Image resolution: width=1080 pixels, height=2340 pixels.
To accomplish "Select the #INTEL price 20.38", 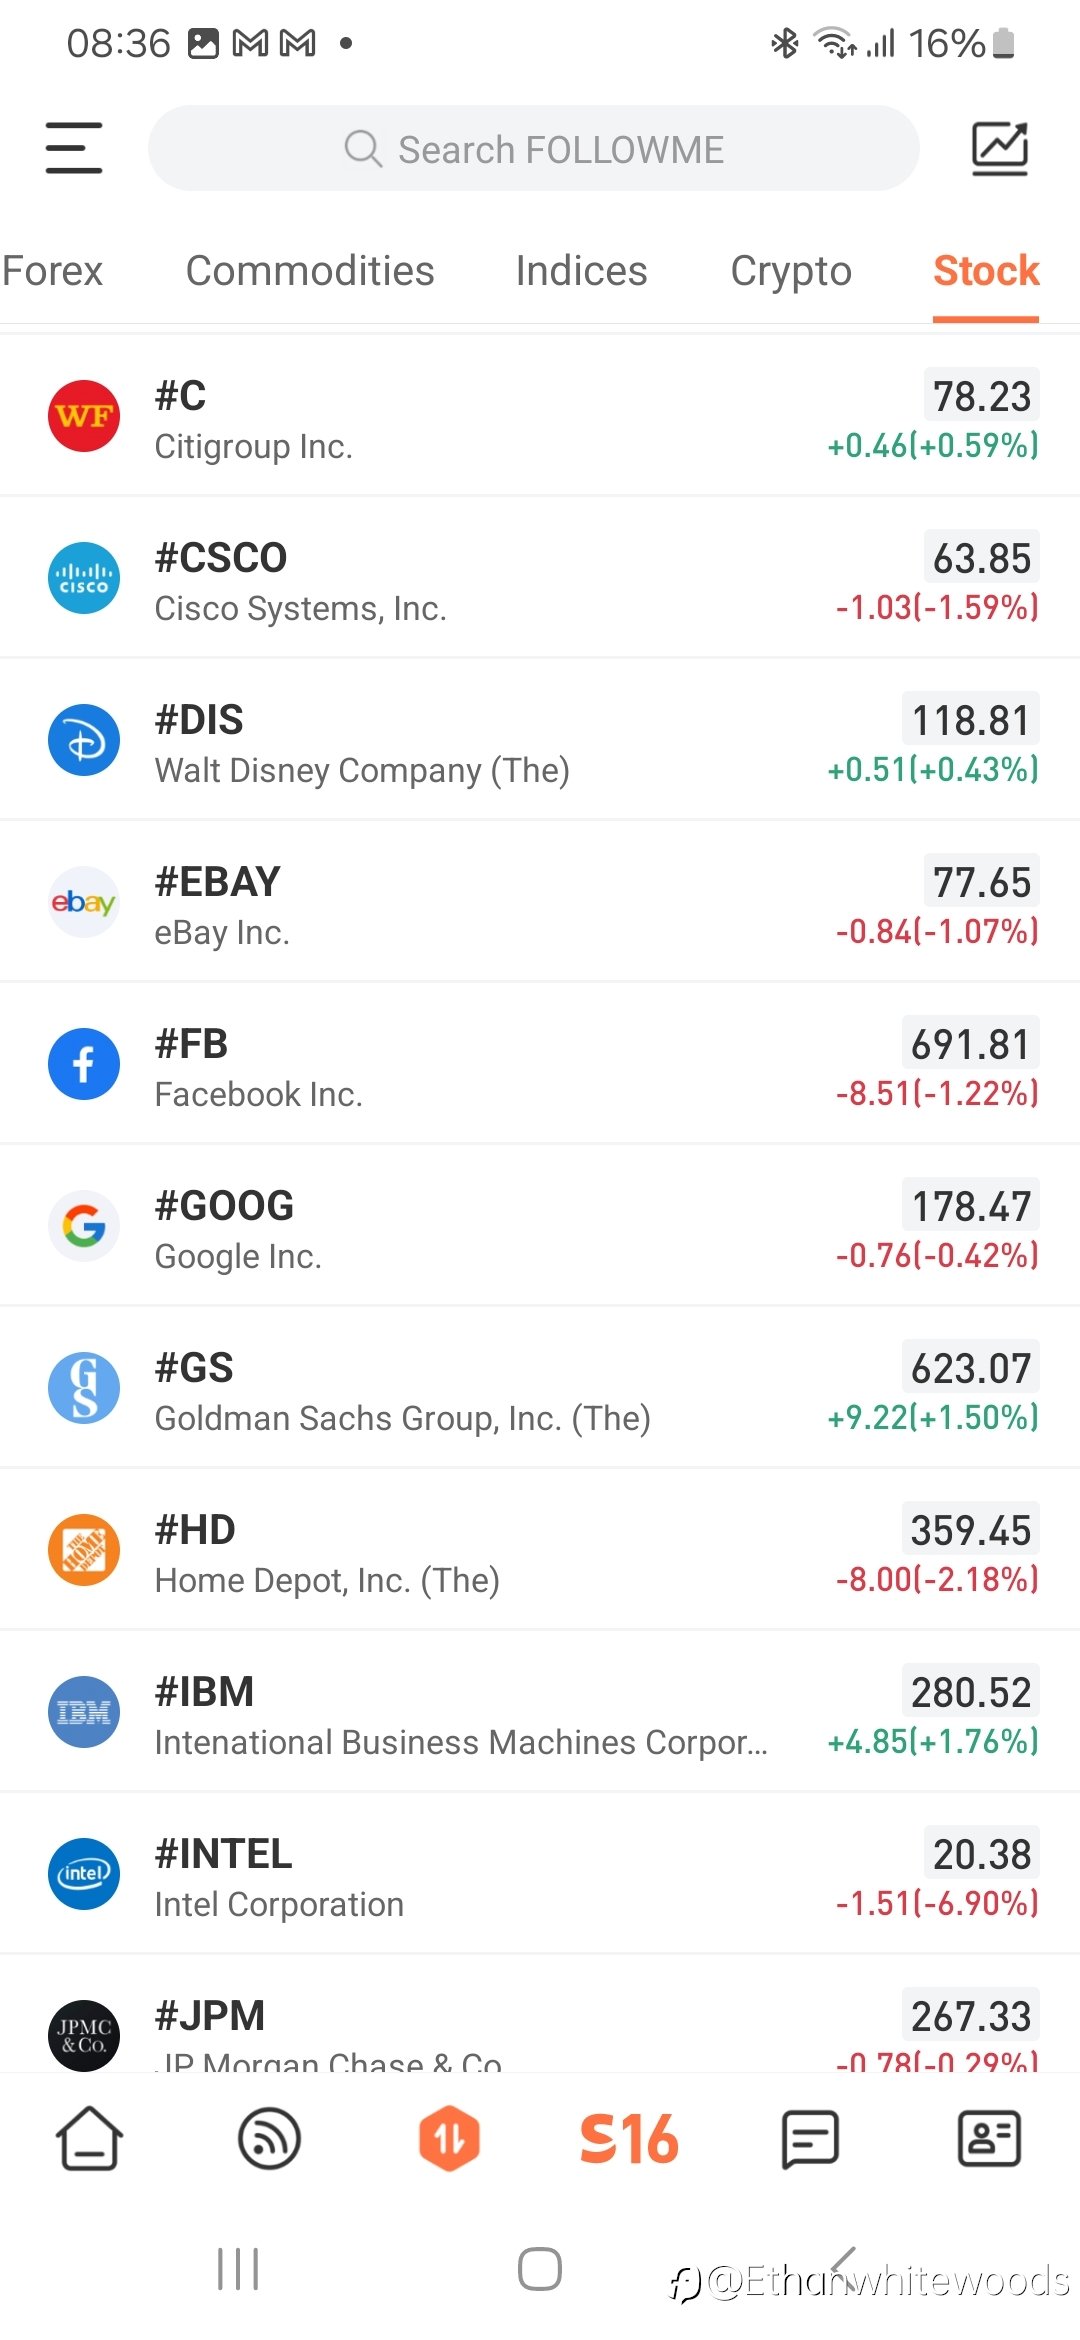I will [x=981, y=1854].
